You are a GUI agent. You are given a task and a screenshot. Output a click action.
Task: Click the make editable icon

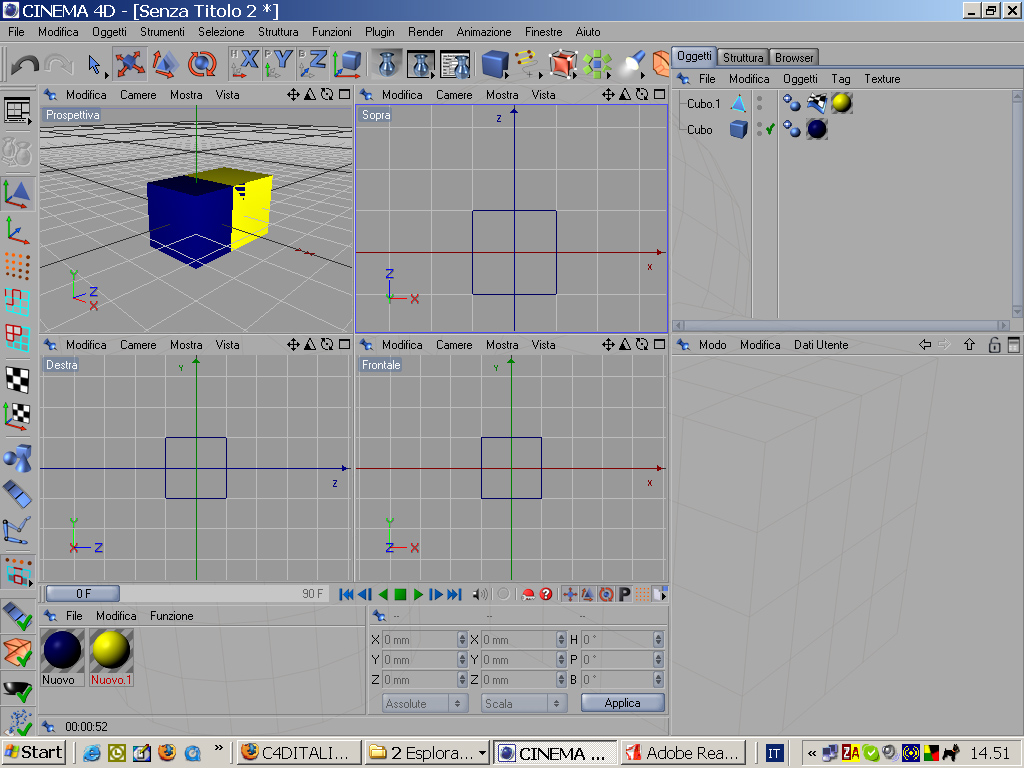tap(18, 152)
